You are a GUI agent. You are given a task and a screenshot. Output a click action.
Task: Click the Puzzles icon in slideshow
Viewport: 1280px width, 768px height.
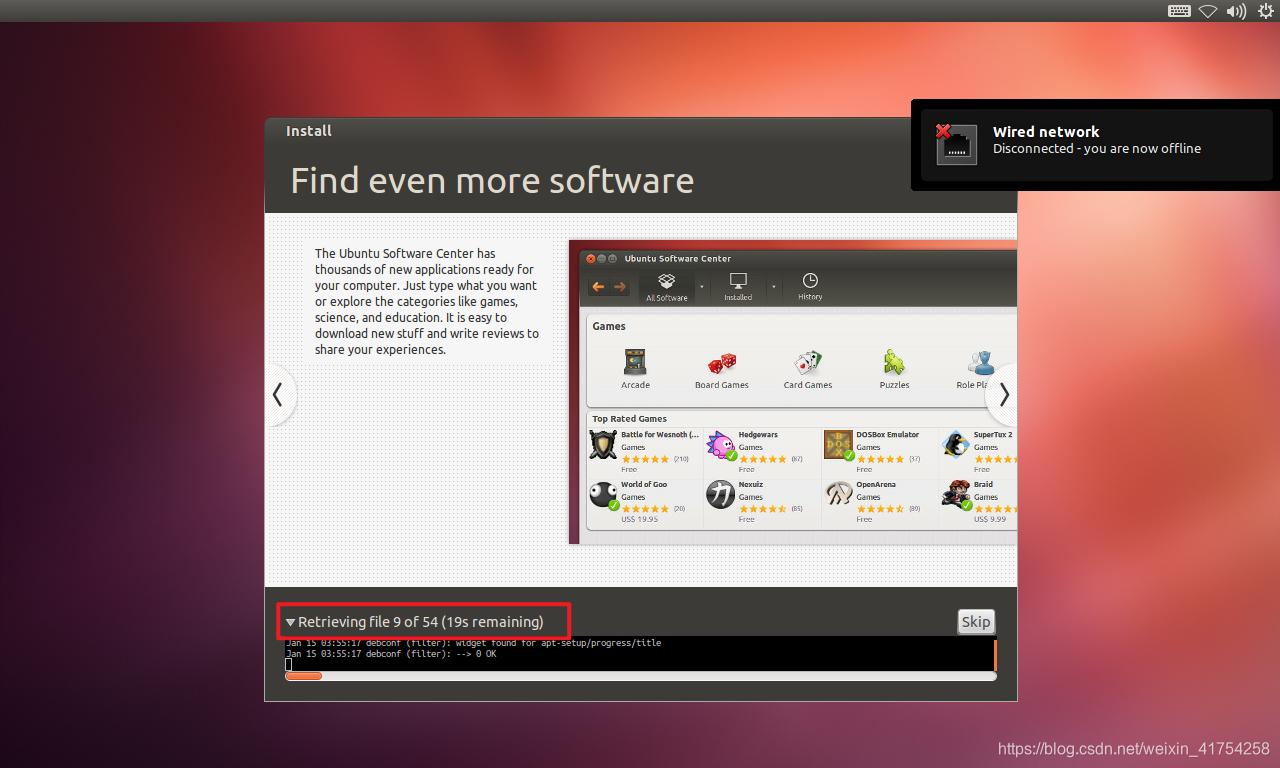pos(894,362)
